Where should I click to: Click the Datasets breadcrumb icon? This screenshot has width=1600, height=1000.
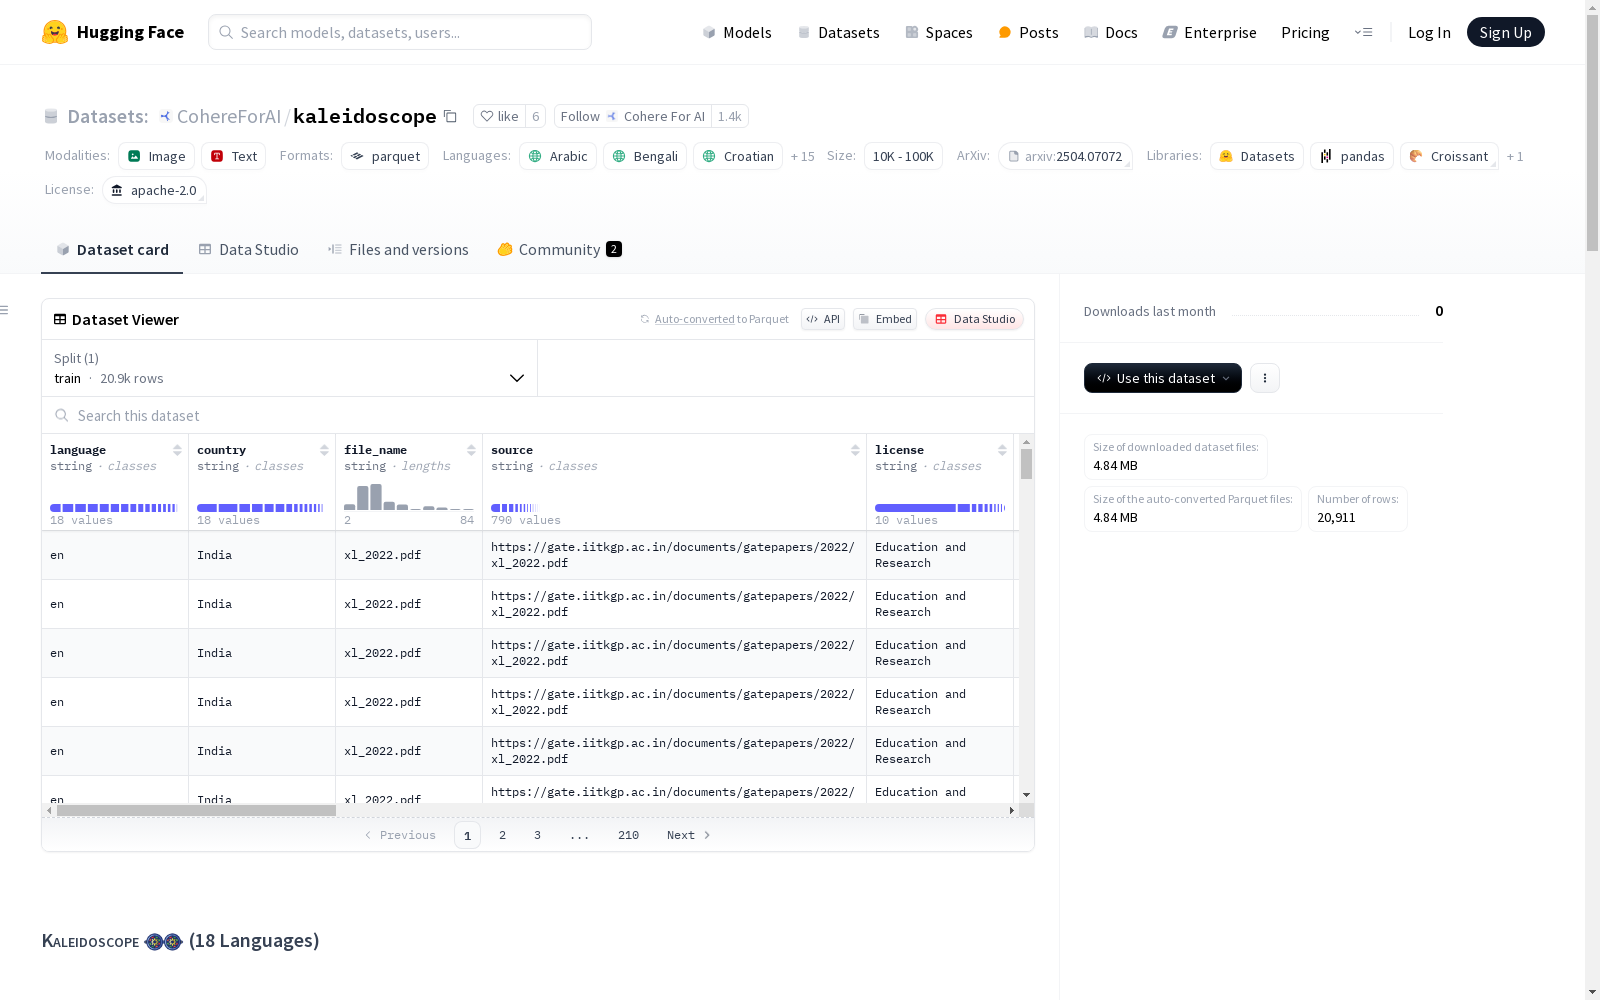coord(51,116)
